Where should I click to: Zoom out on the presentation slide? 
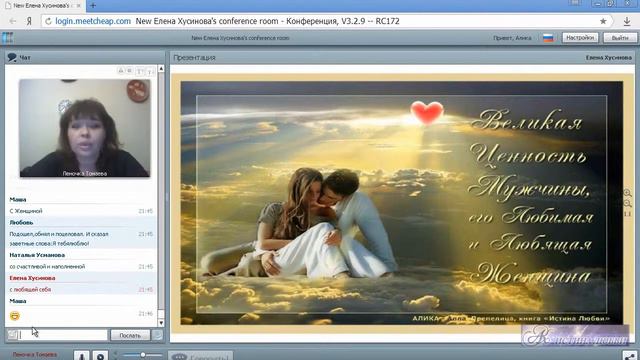(x=627, y=204)
